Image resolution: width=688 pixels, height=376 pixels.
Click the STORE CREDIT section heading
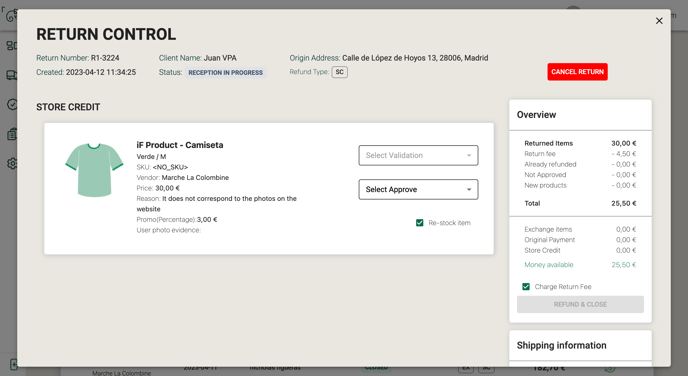(68, 107)
